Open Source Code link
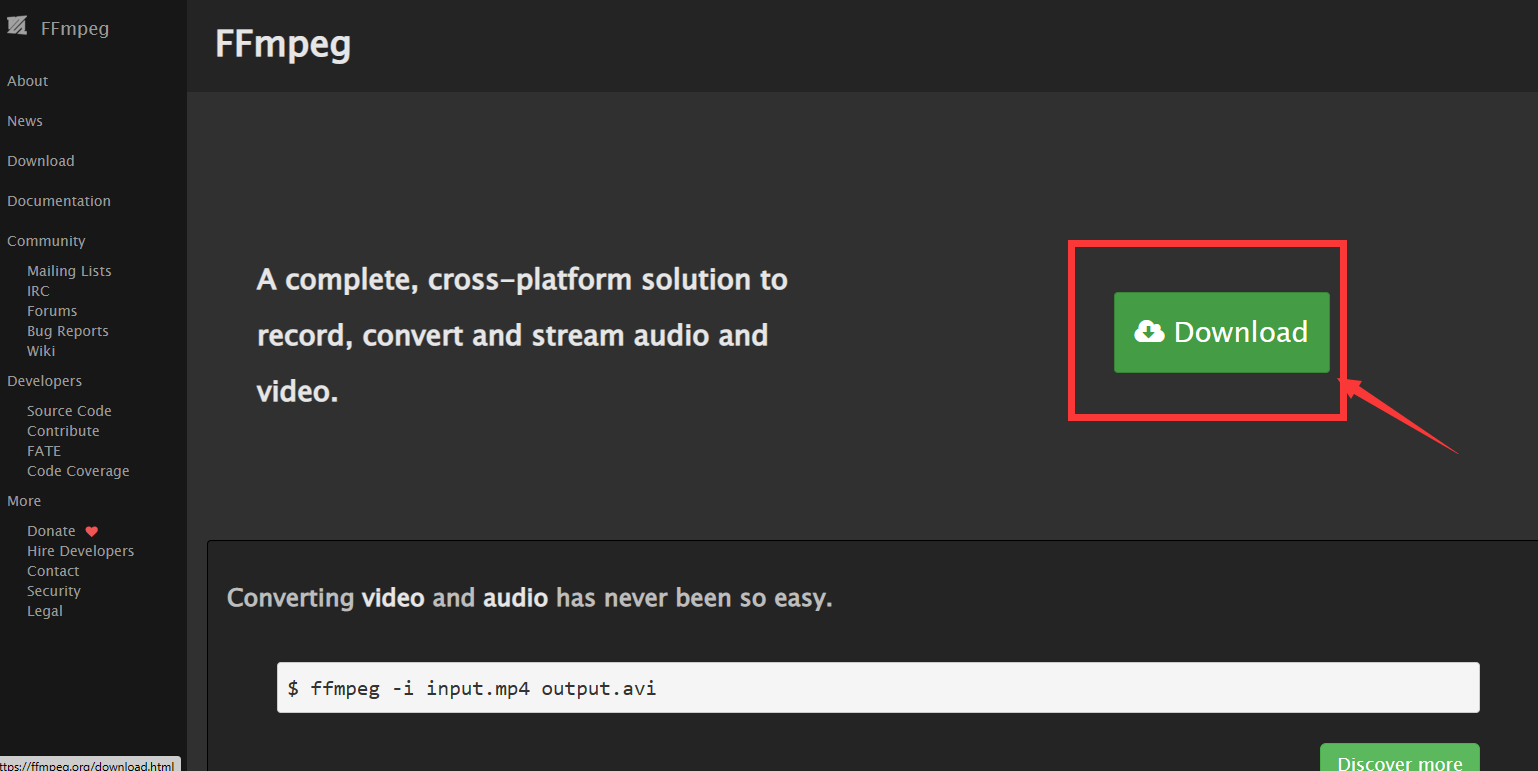1538x771 pixels. (69, 411)
